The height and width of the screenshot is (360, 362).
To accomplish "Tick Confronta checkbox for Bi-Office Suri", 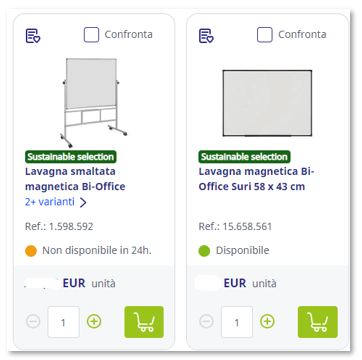I will (265, 35).
